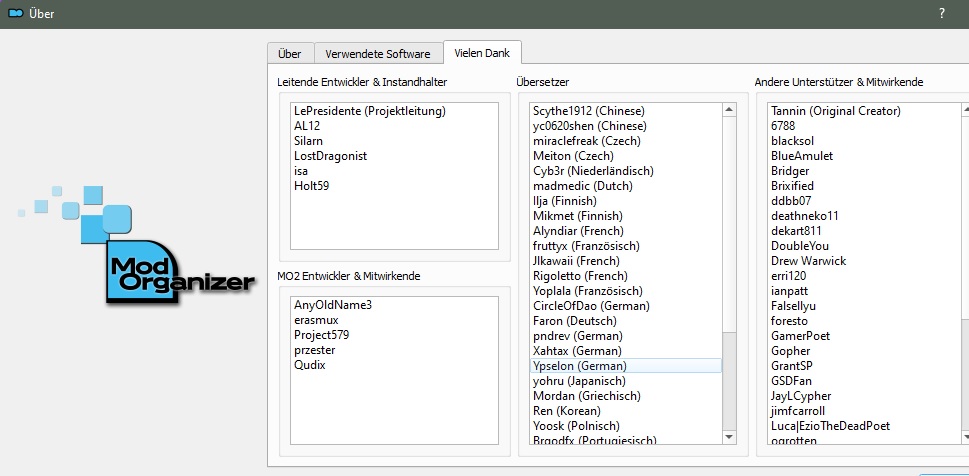Click Gopher in other supporters list
Viewport: 969px width, 476px height.
coord(791,351)
